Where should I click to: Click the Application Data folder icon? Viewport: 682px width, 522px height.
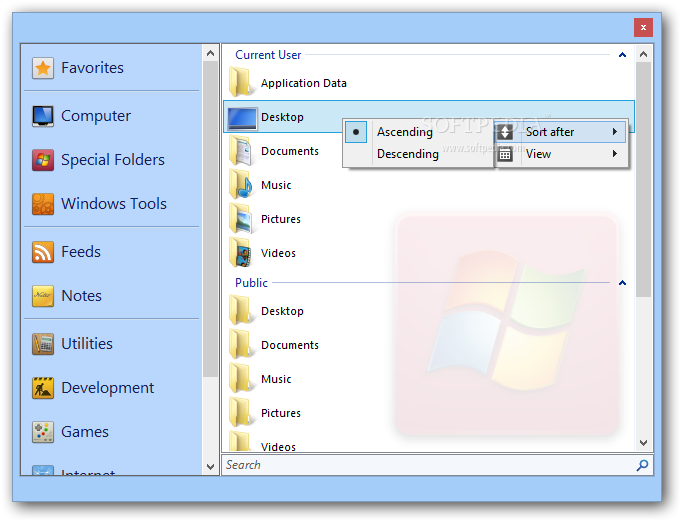click(240, 82)
